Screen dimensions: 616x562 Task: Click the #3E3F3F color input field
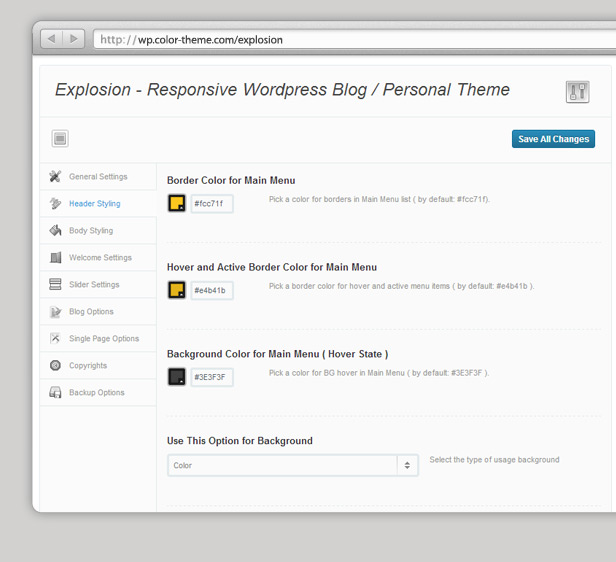point(212,377)
